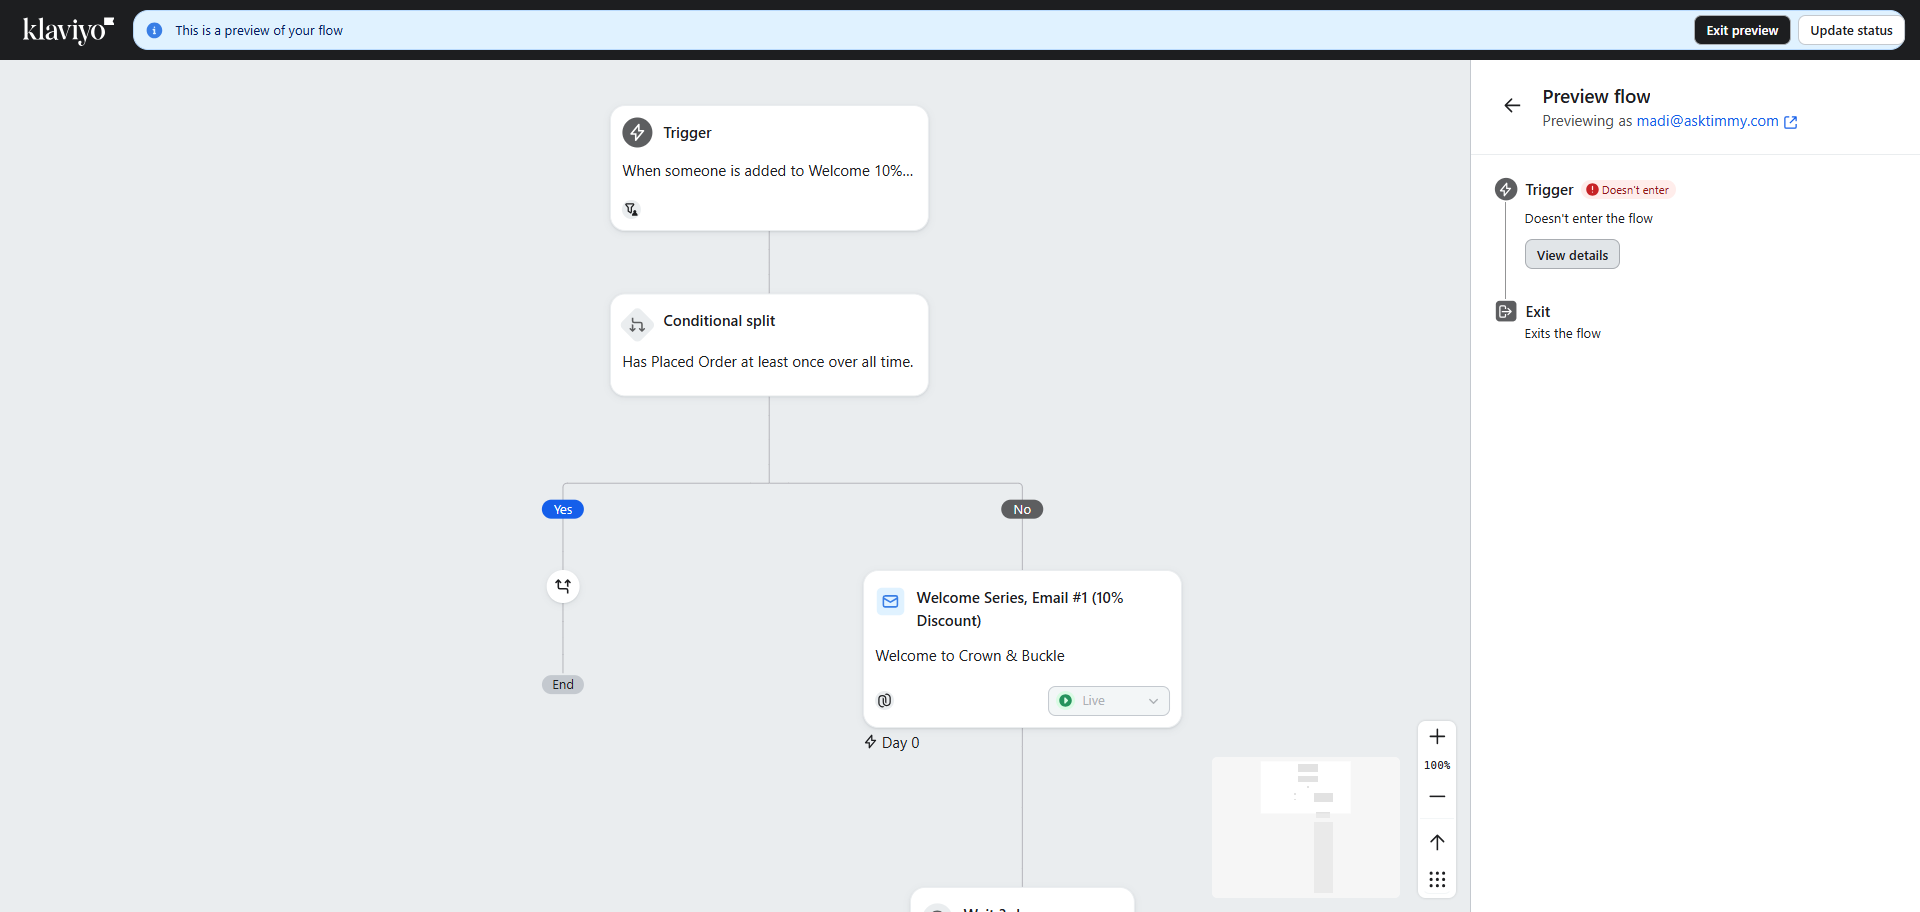Click the grid dots canvas icon
The image size is (1920, 912).
coord(1437,879)
